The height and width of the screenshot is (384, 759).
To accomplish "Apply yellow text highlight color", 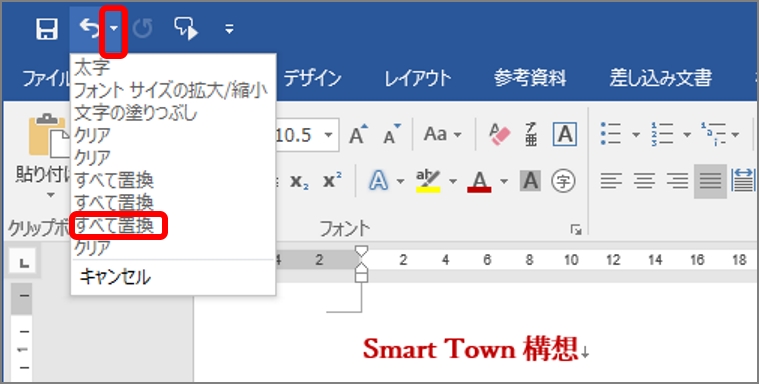I will click(428, 181).
